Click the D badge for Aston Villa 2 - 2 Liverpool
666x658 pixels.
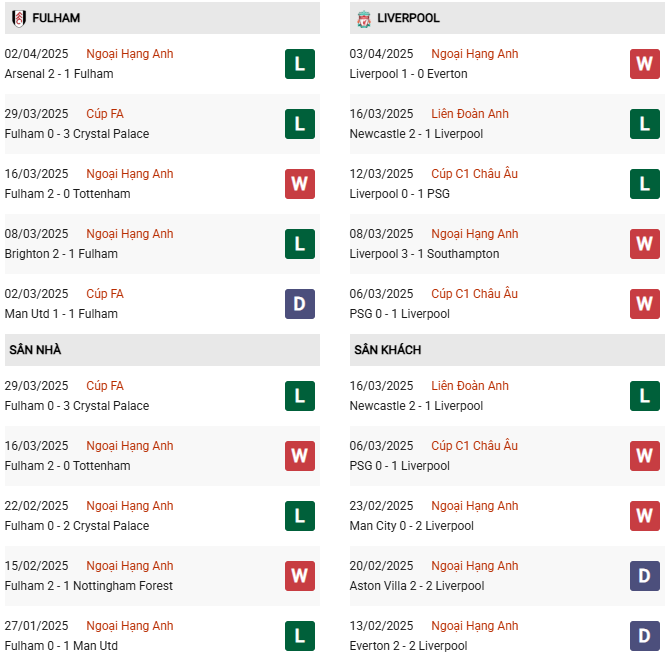645,576
